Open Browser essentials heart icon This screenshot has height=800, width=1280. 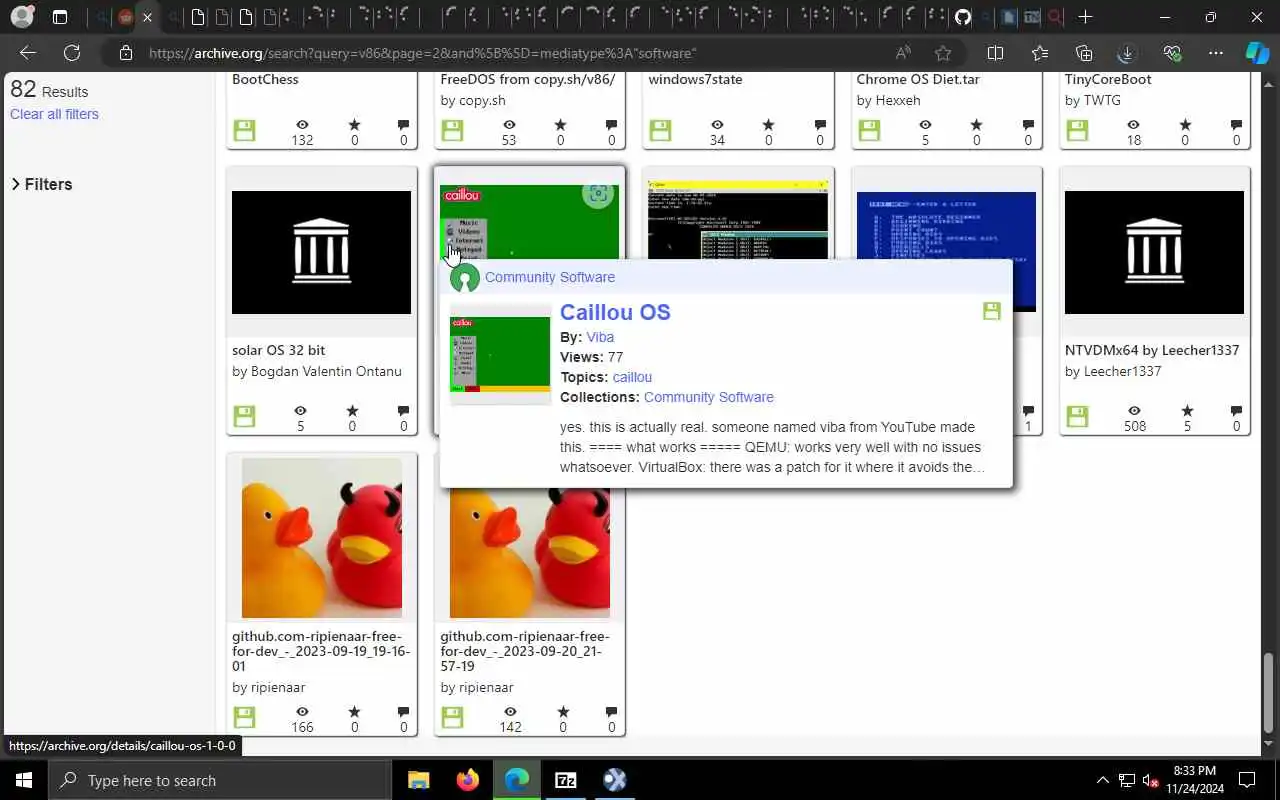[1172, 53]
